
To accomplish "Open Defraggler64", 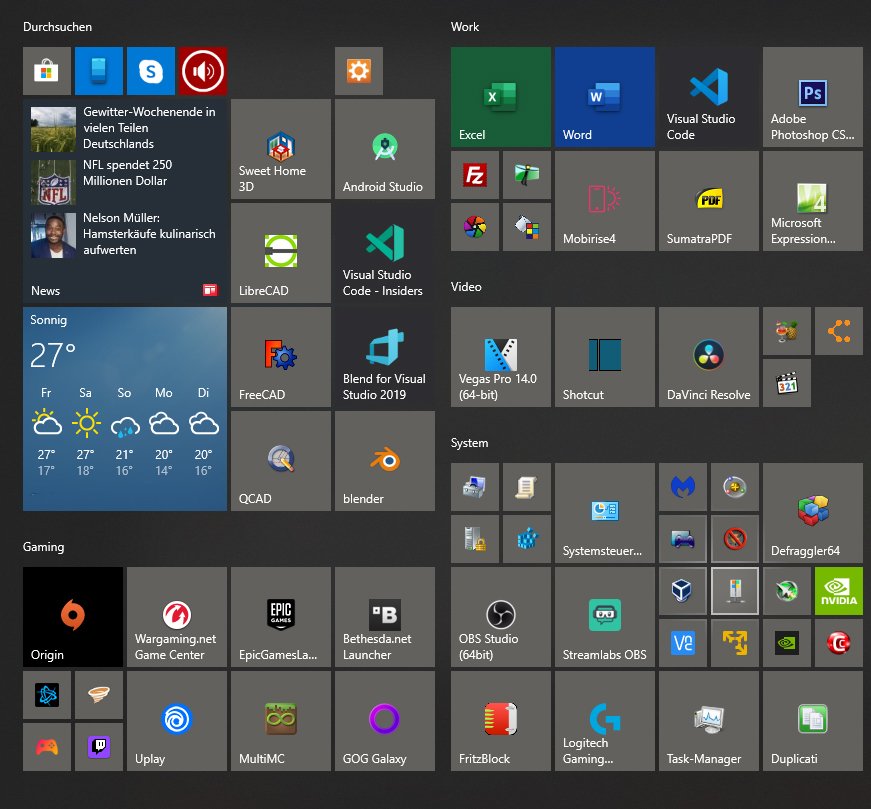I will click(813, 513).
